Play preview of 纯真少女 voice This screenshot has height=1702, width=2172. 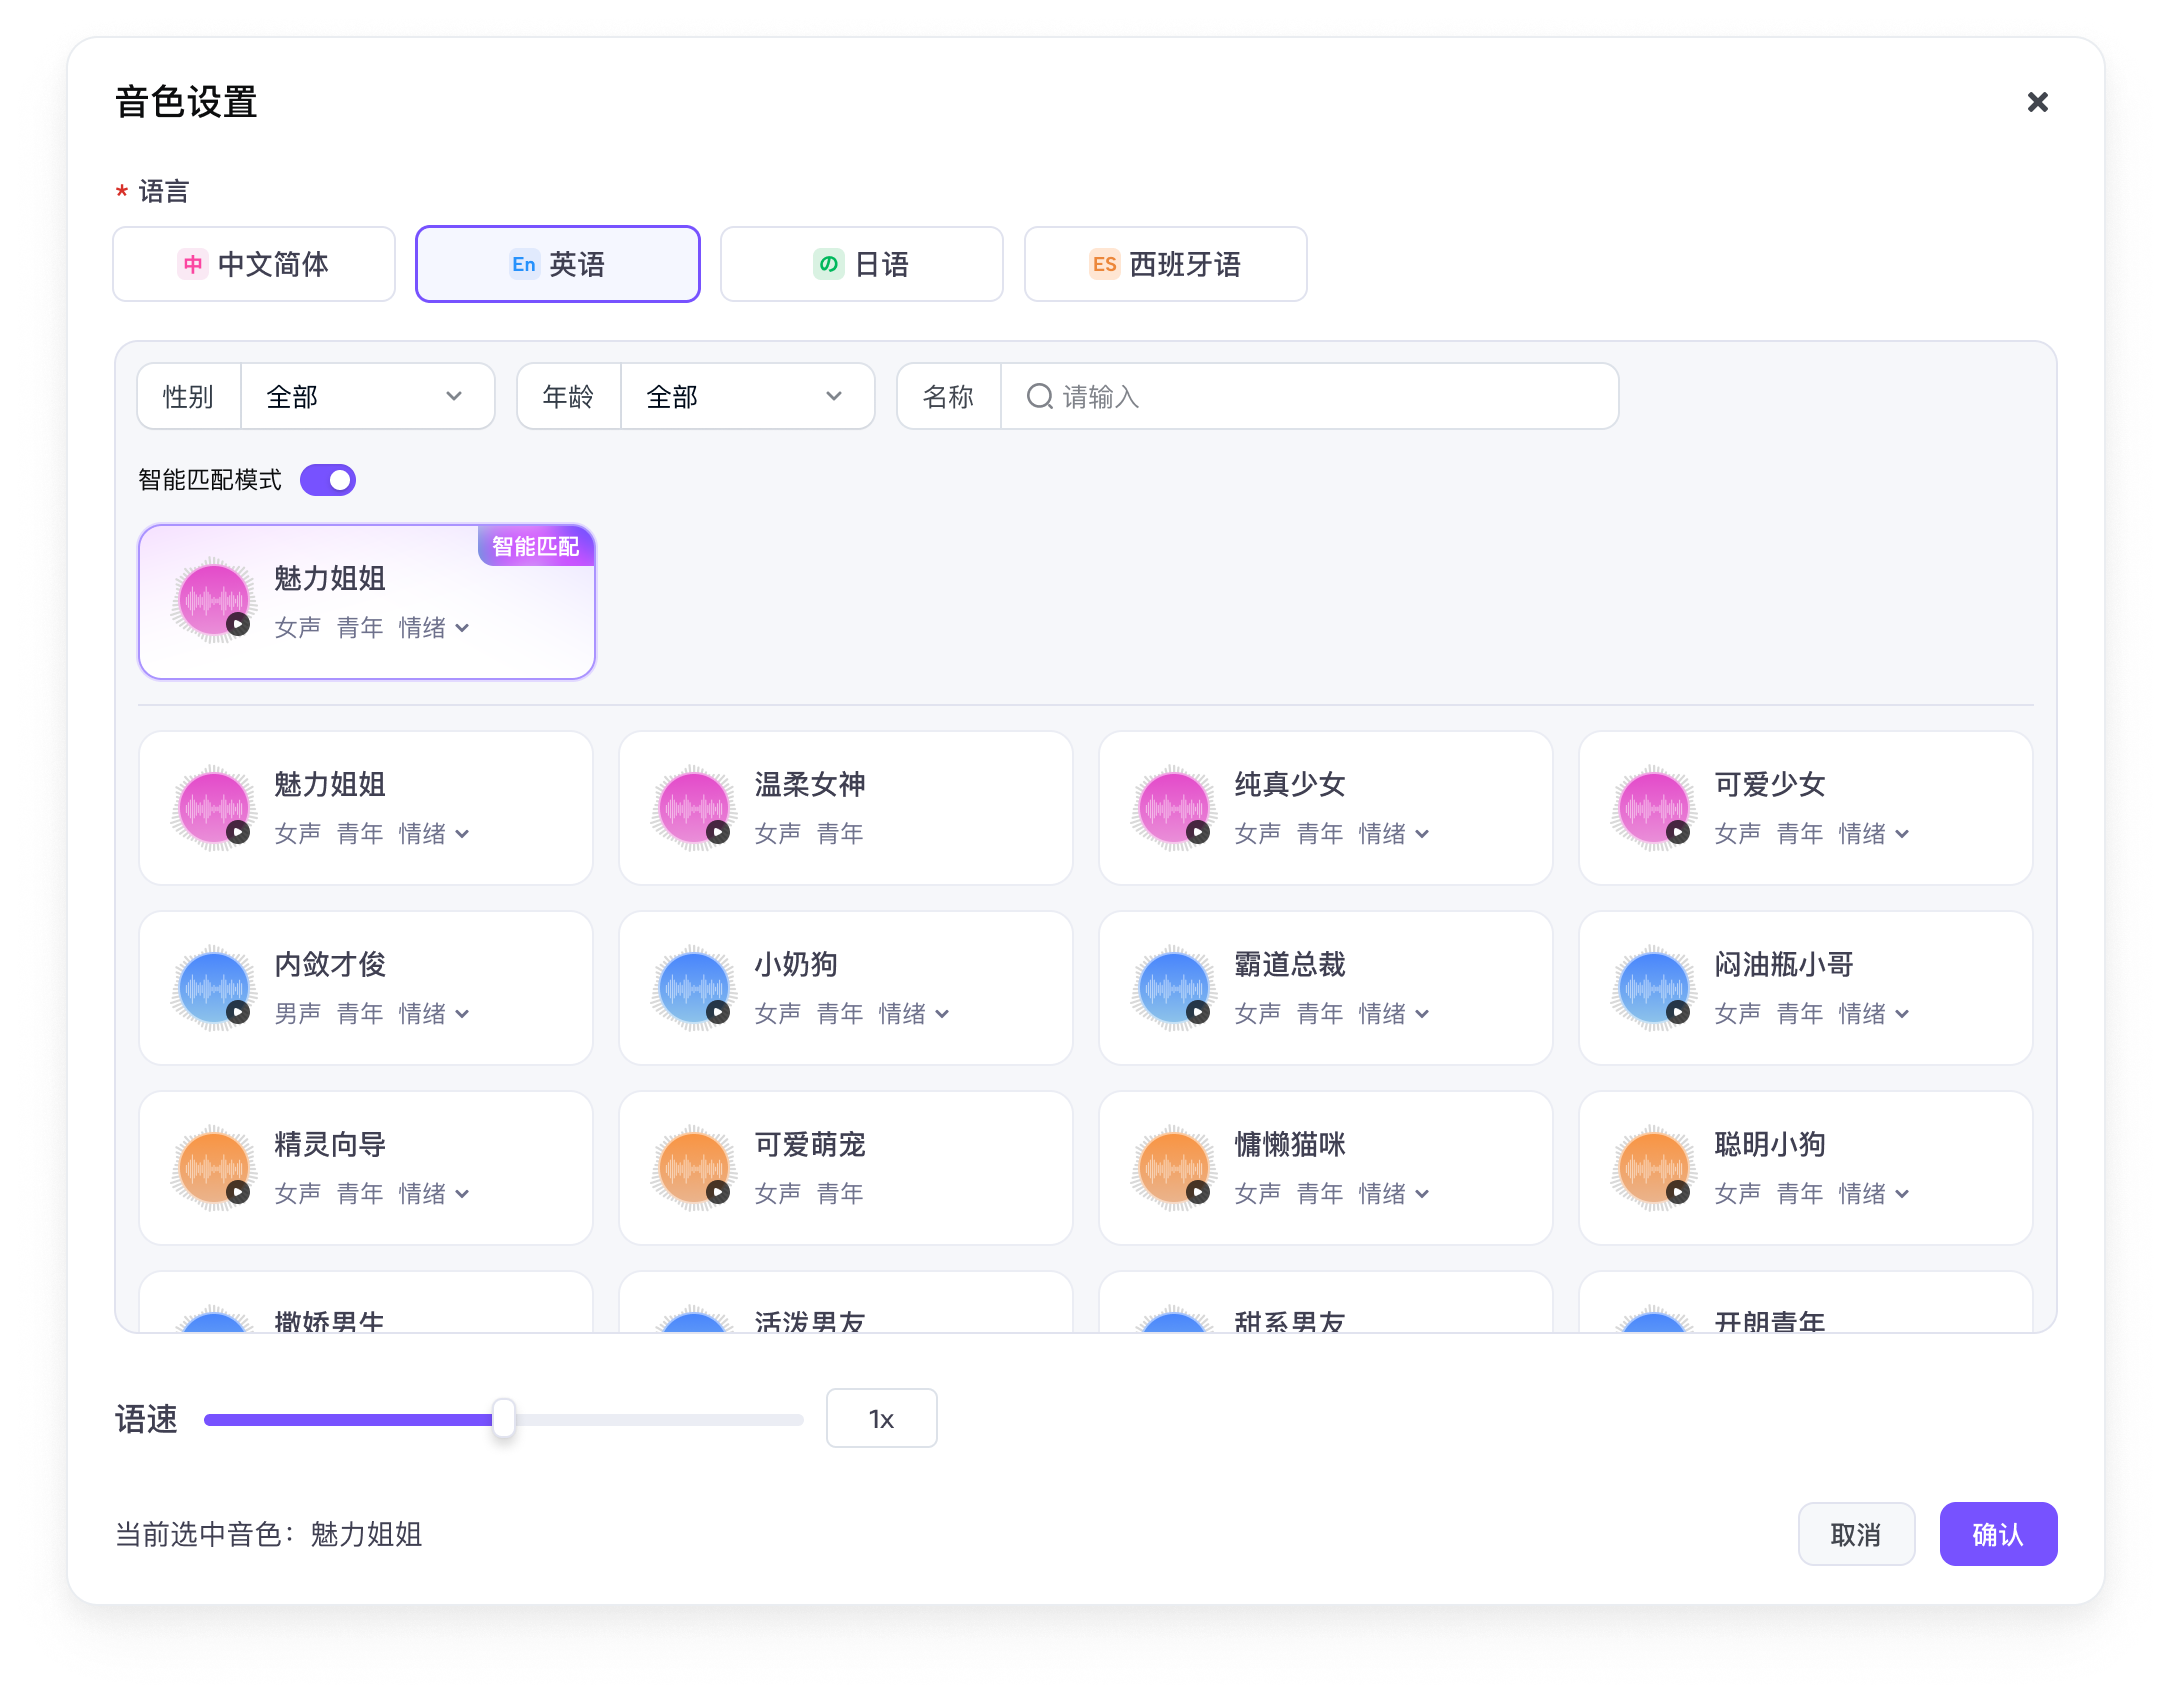click(1198, 832)
